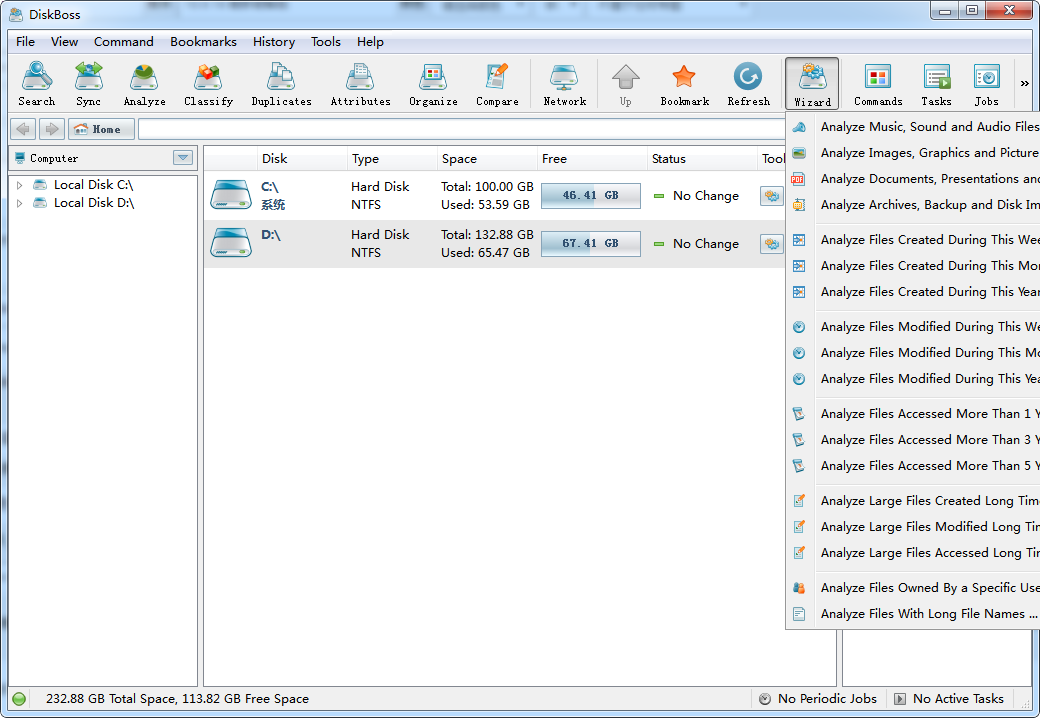Open the Computer panel dropdown arrow
This screenshot has width=1040, height=718.
click(x=183, y=158)
